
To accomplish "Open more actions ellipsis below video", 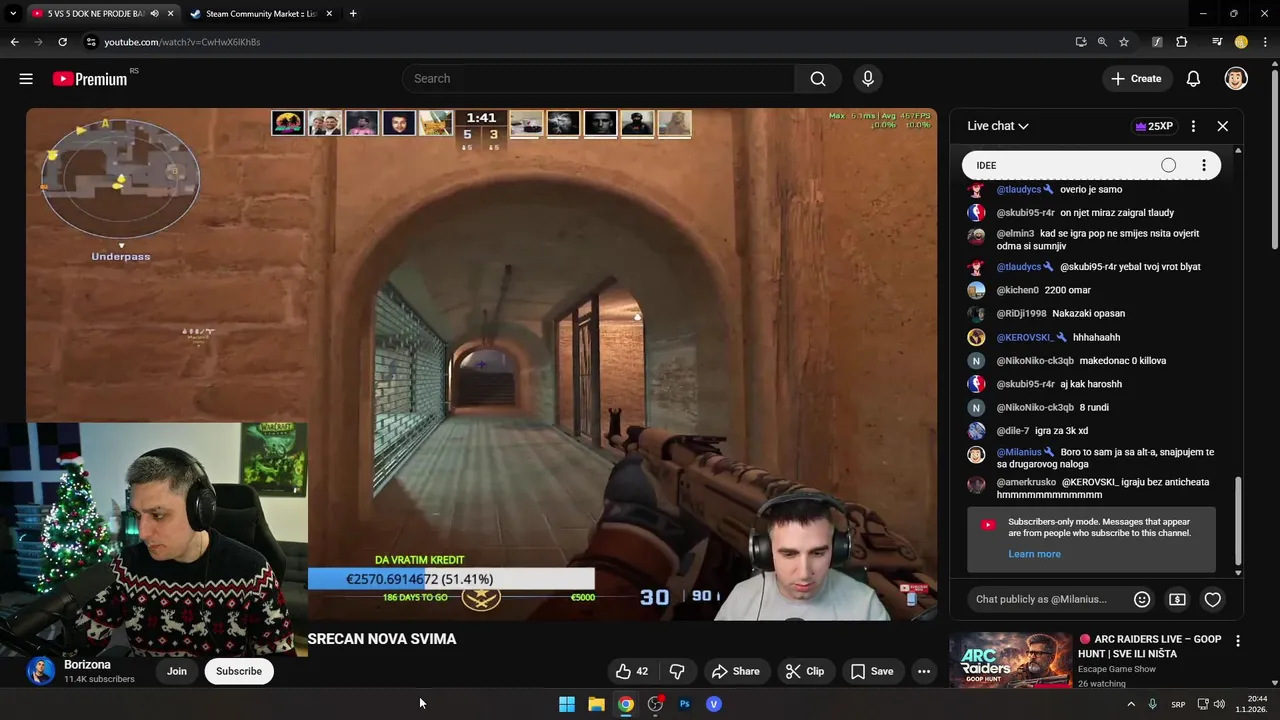I will 924,671.
